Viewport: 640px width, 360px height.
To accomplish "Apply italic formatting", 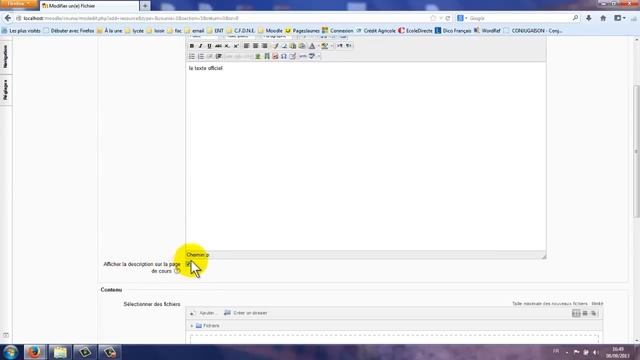I will (x=200, y=46).
